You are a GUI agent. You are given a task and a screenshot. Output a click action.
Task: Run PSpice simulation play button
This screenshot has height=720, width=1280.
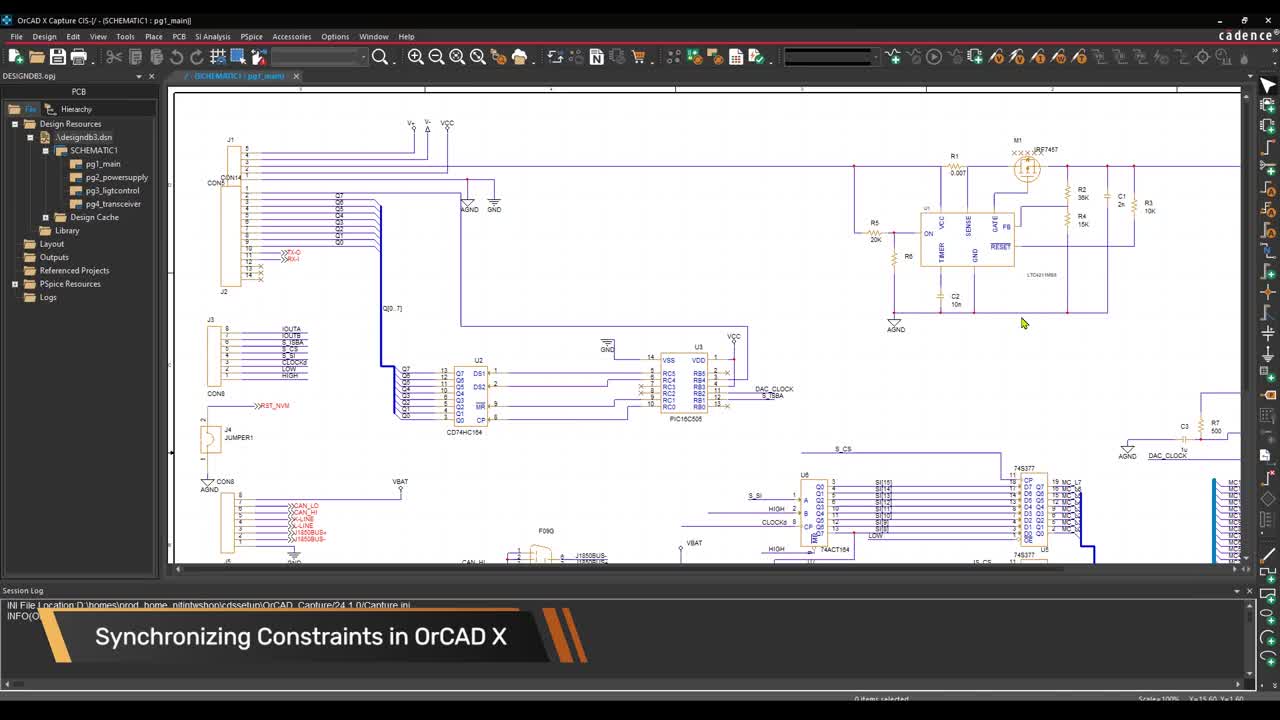coord(934,57)
